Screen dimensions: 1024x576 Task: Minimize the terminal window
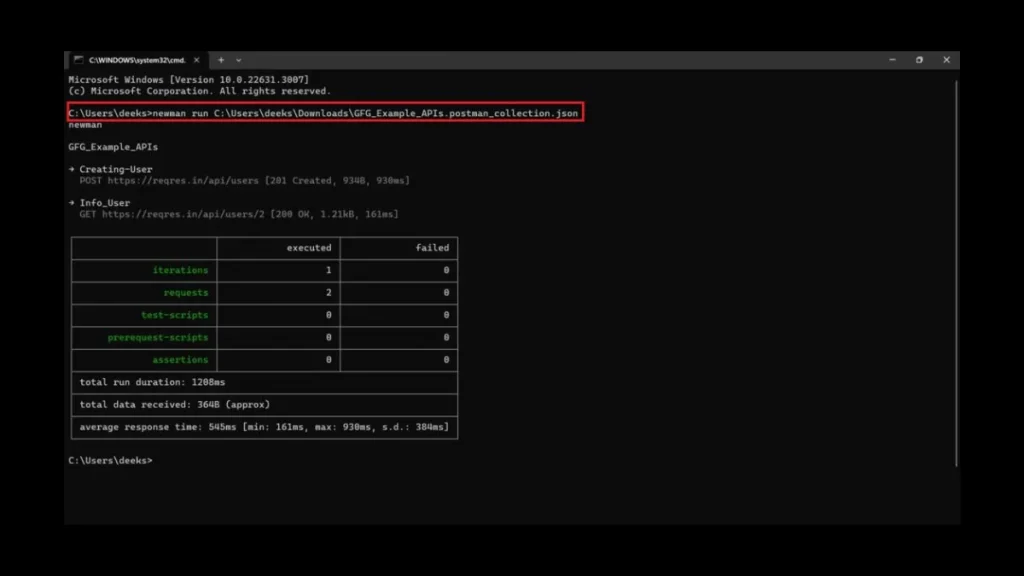point(891,60)
